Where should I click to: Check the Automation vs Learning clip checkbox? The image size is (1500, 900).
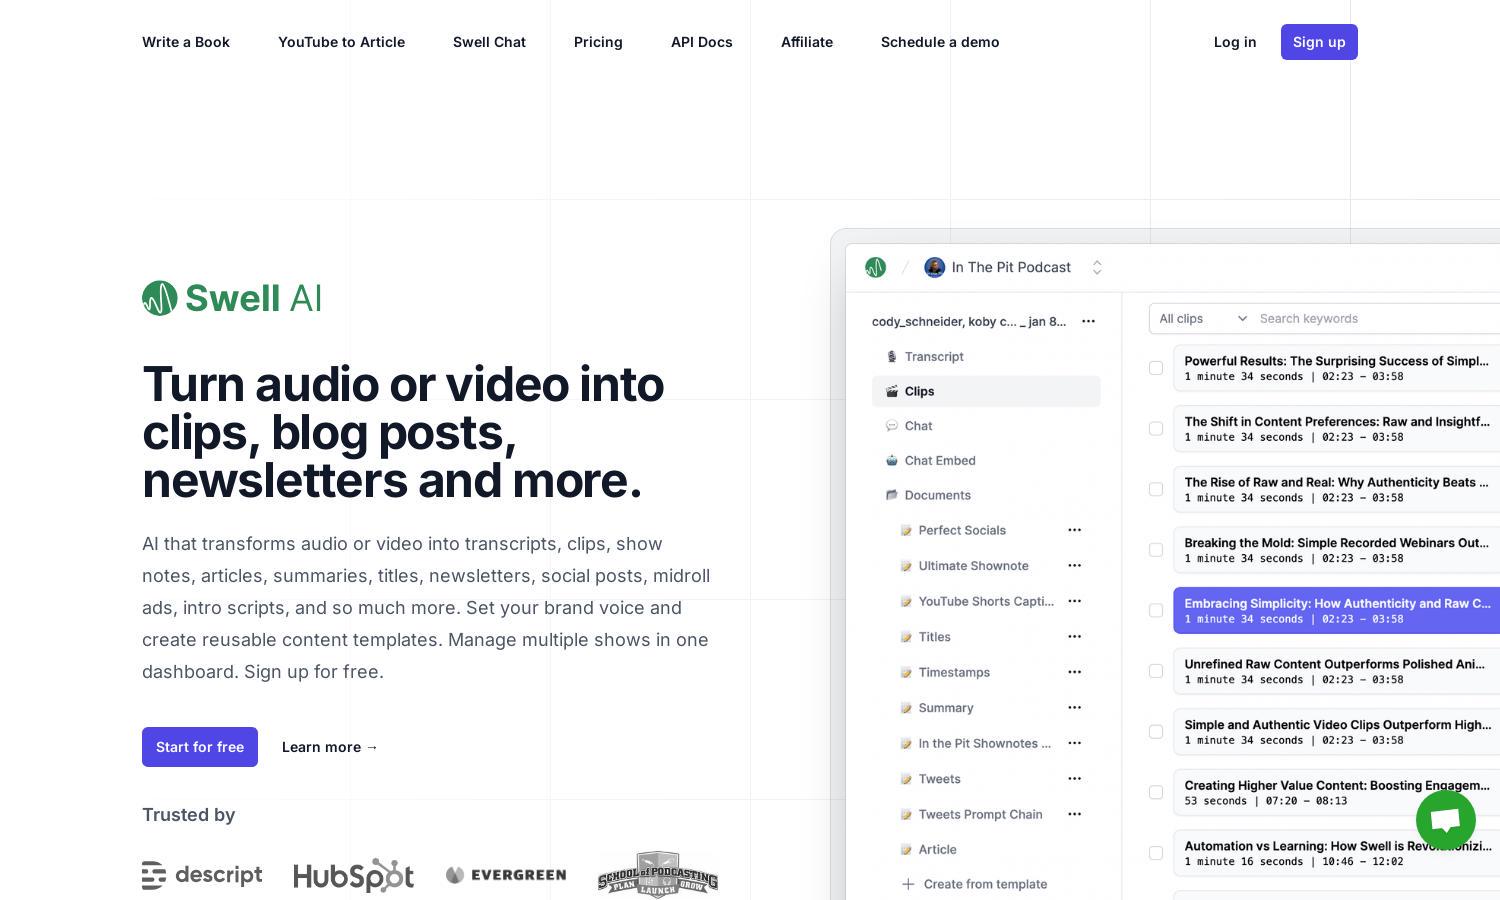click(1156, 853)
